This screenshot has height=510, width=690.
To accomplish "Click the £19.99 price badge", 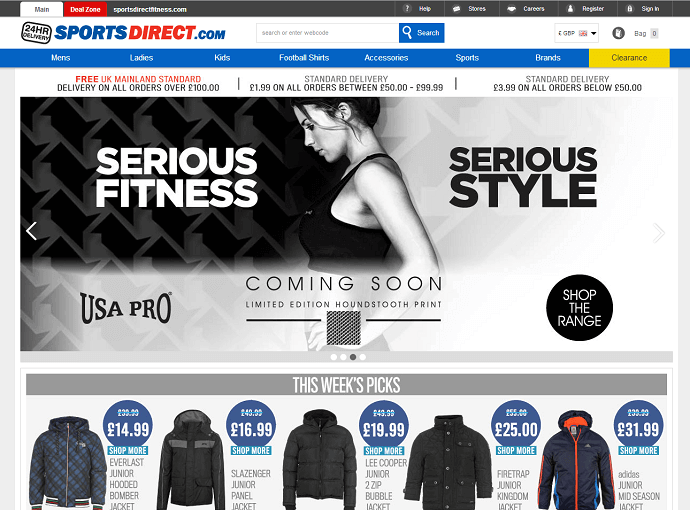I will coord(384,425).
